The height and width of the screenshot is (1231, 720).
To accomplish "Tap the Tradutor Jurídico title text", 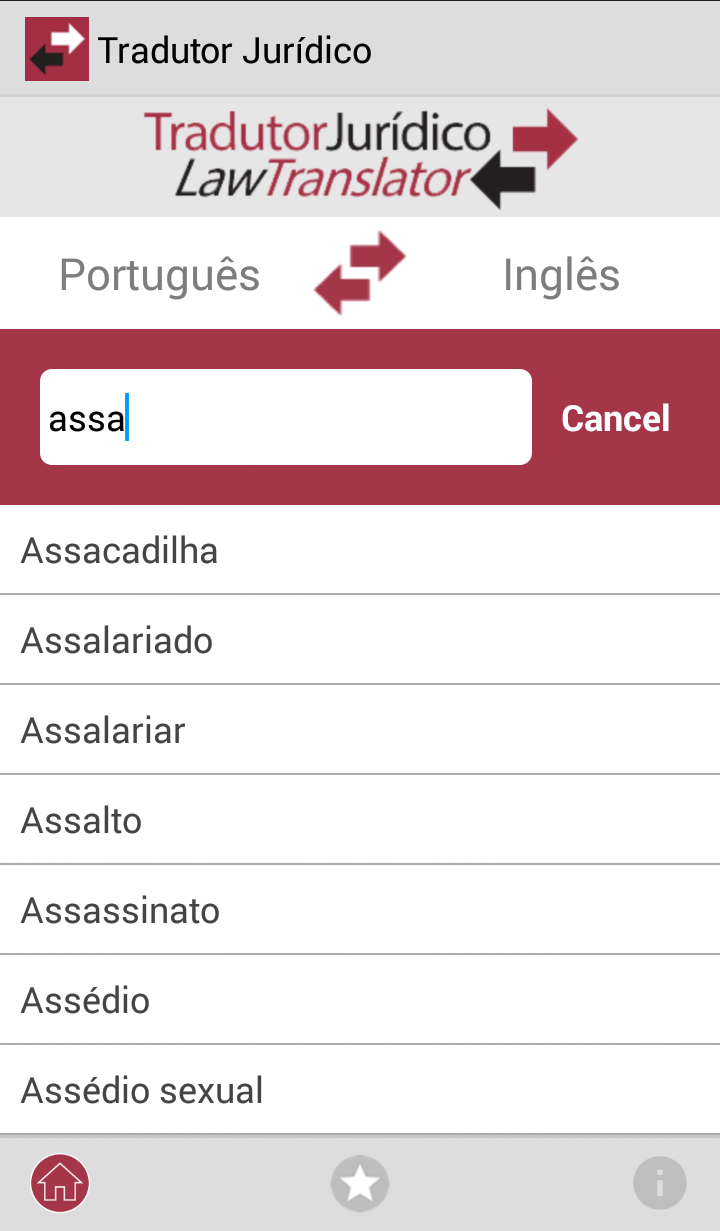I will (235, 50).
